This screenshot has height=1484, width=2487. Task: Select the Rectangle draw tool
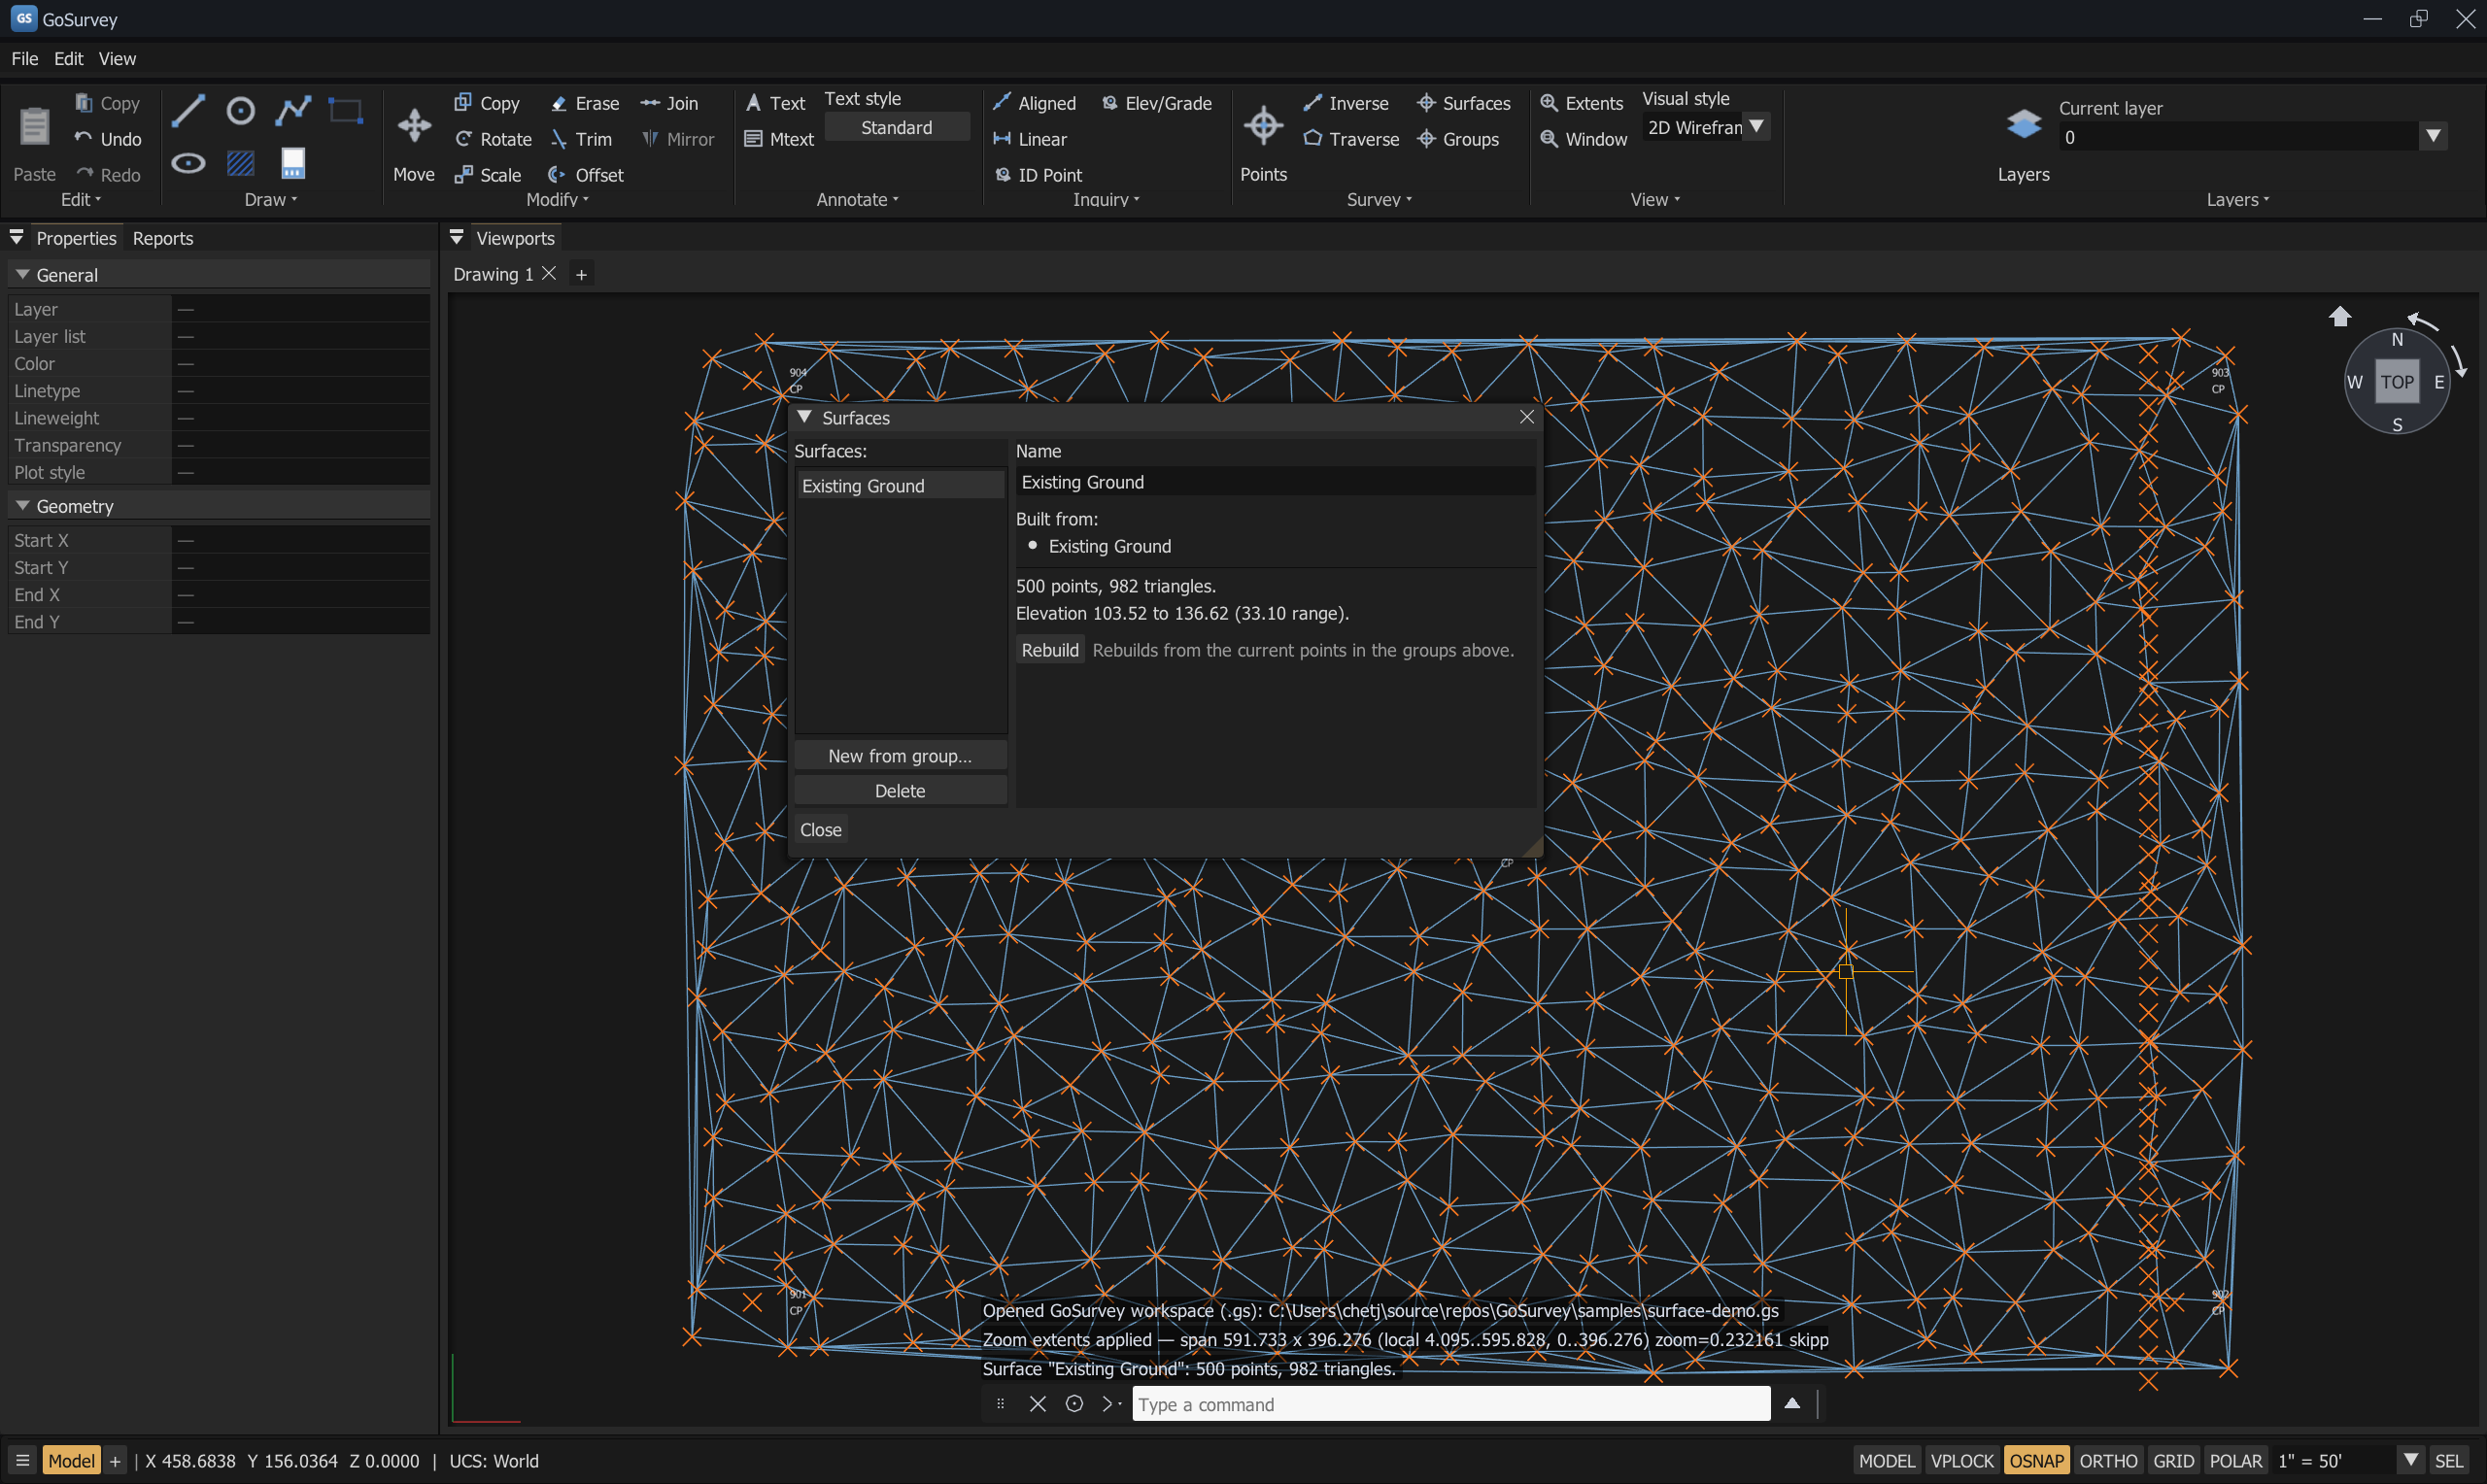tap(346, 110)
